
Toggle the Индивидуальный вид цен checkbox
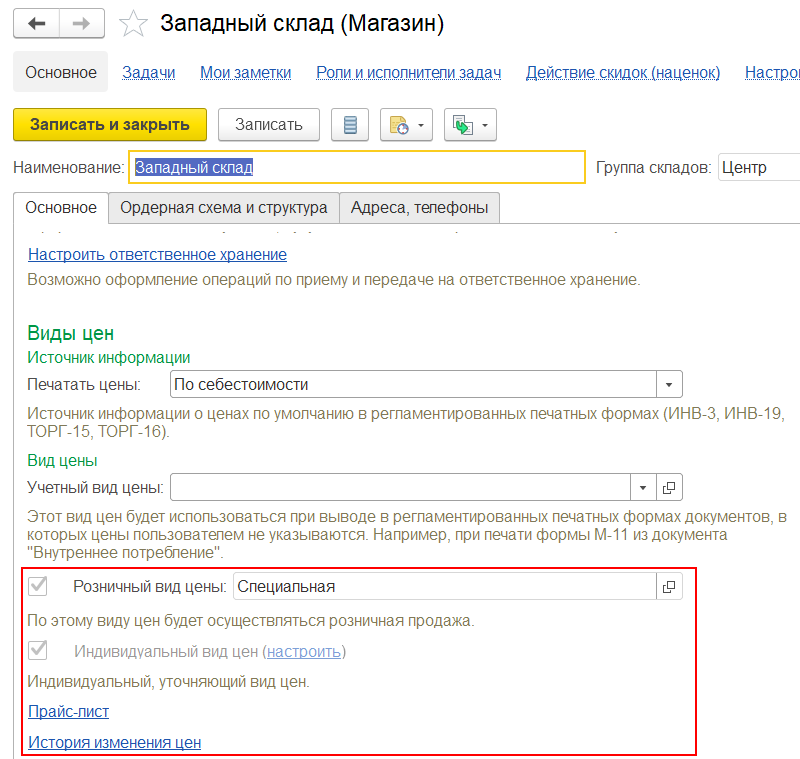coord(39,651)
